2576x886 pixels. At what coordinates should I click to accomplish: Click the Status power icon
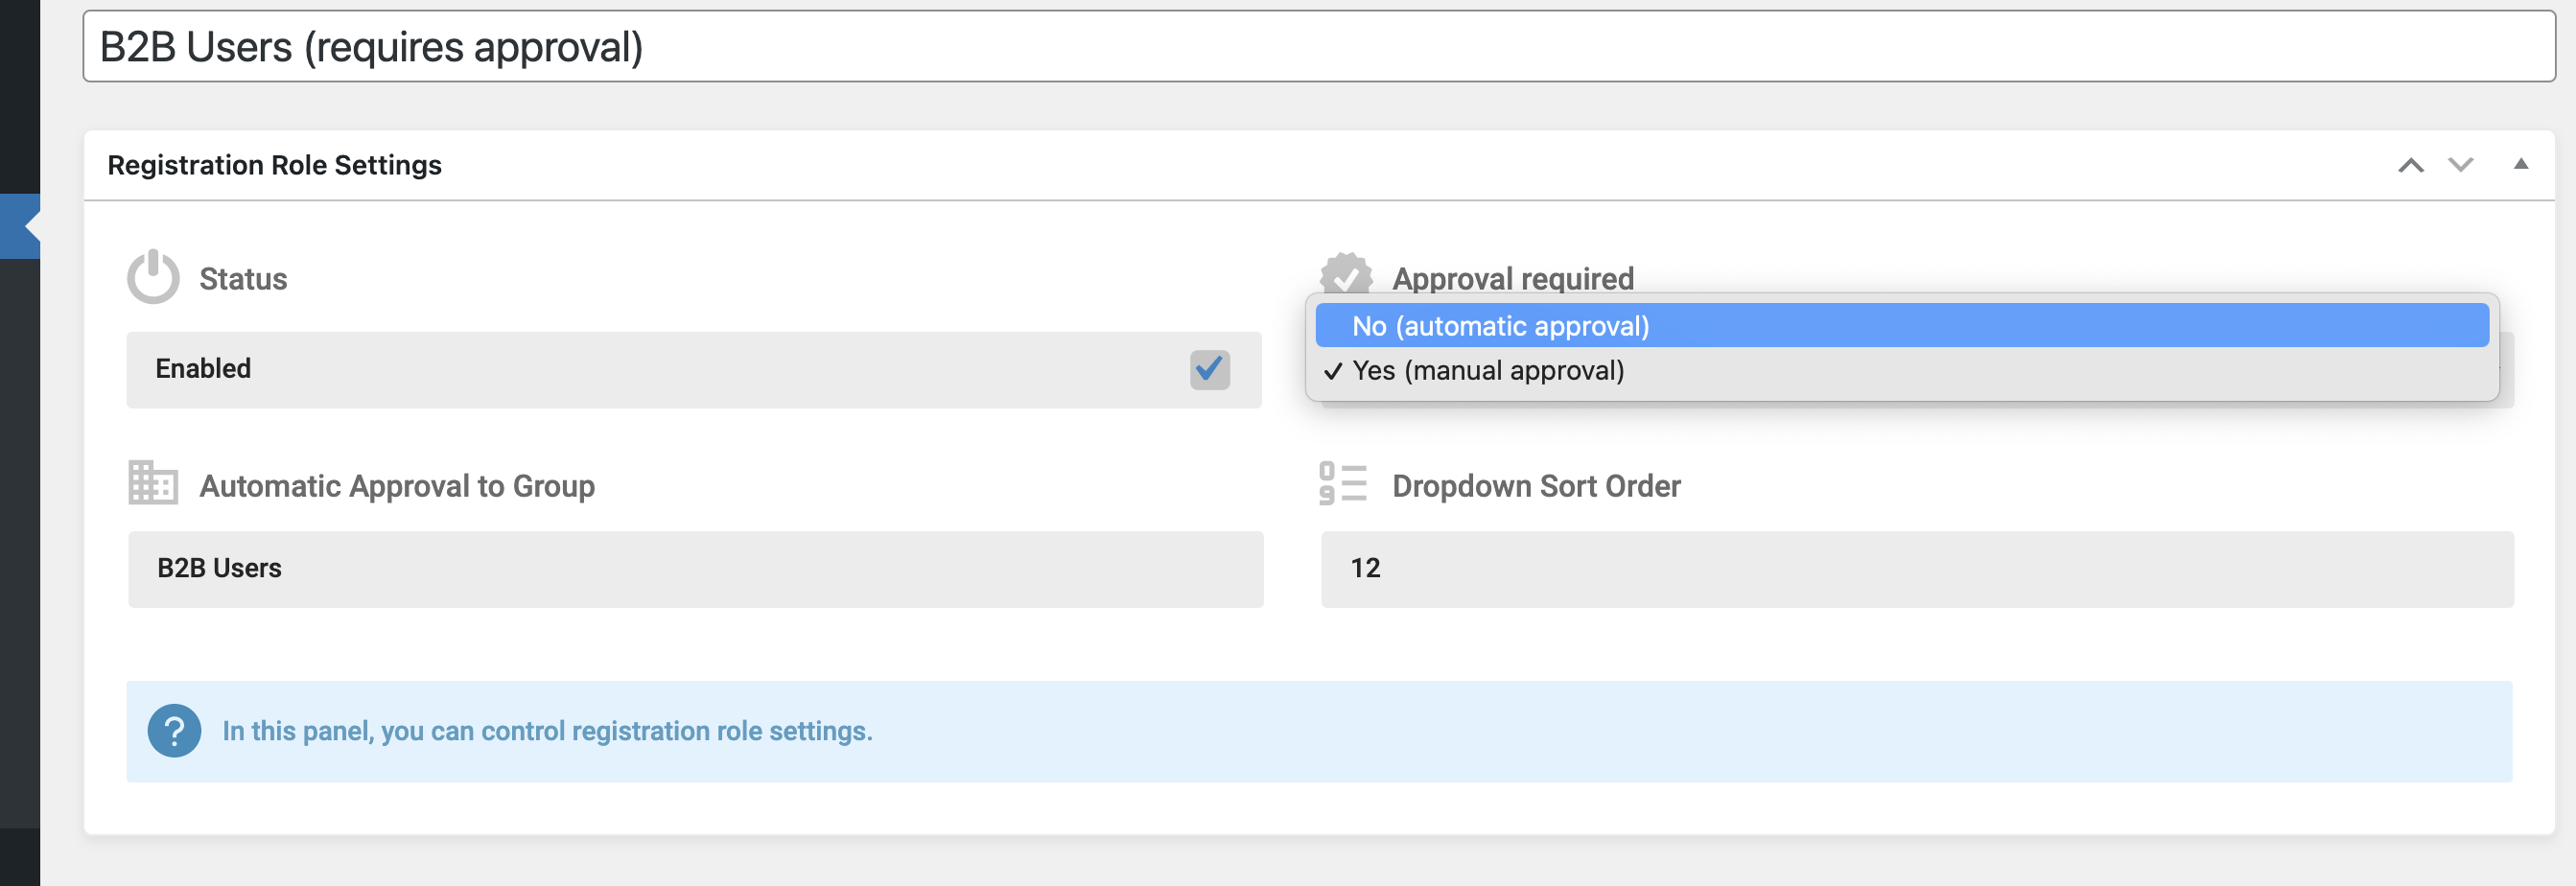pos(153,277)
